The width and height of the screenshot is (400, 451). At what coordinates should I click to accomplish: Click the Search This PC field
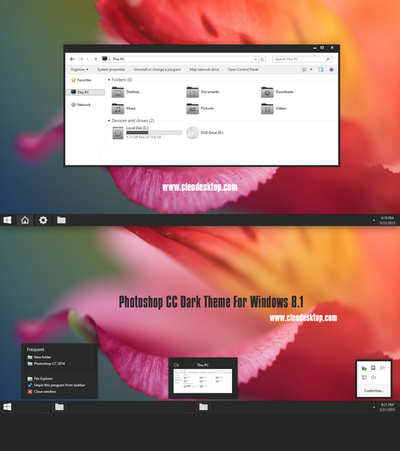point(302,59)
